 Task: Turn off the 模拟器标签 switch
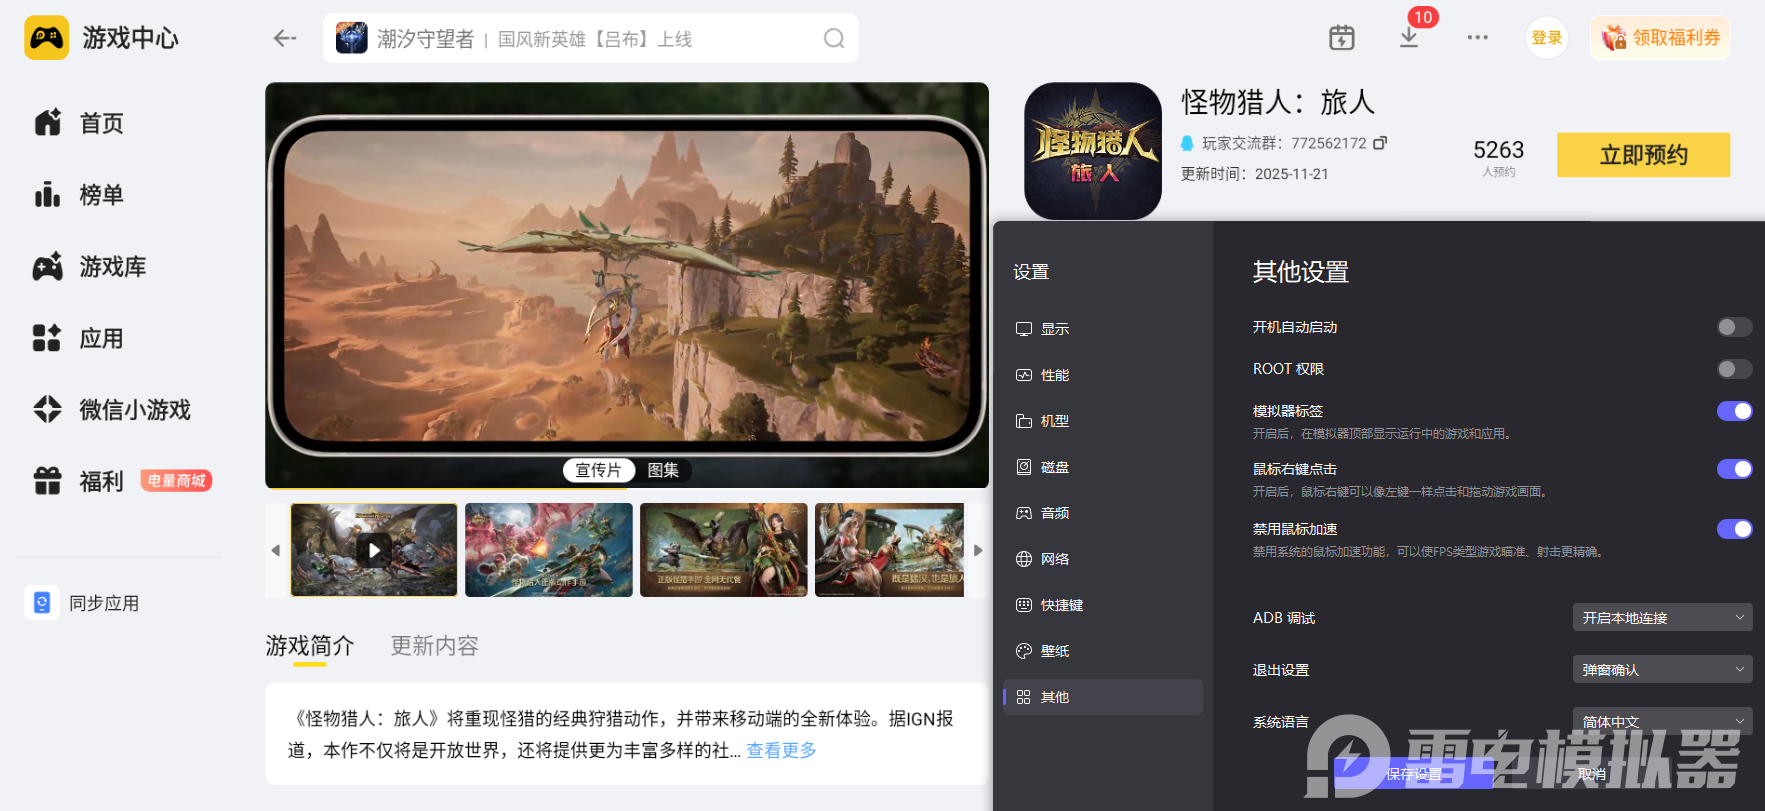point(1734,411)
